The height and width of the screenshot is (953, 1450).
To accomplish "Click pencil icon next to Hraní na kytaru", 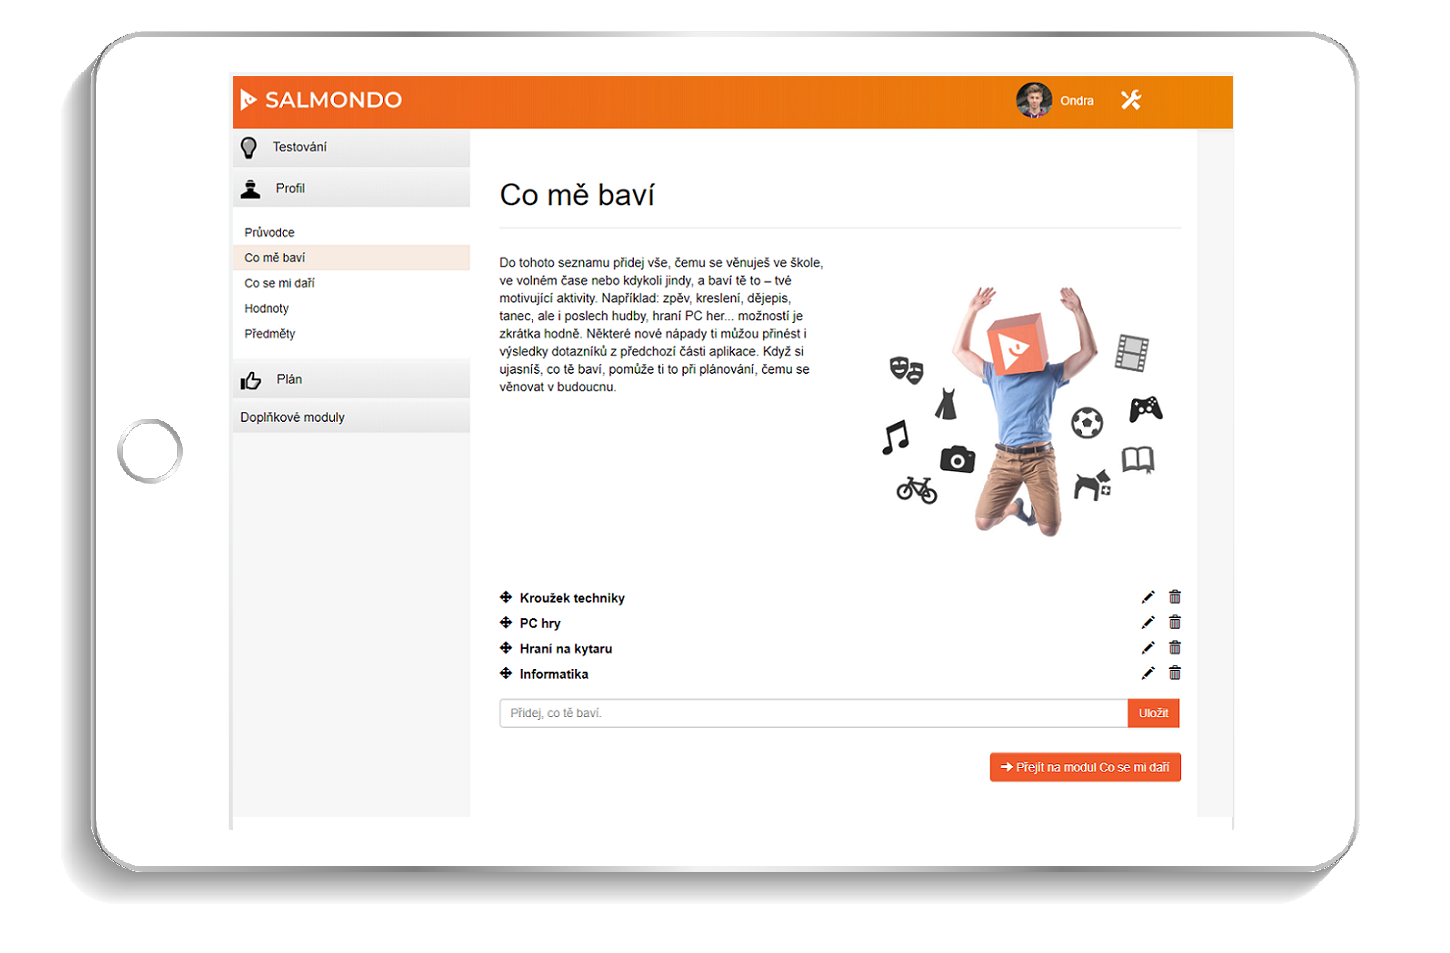I will [1148, 648].
